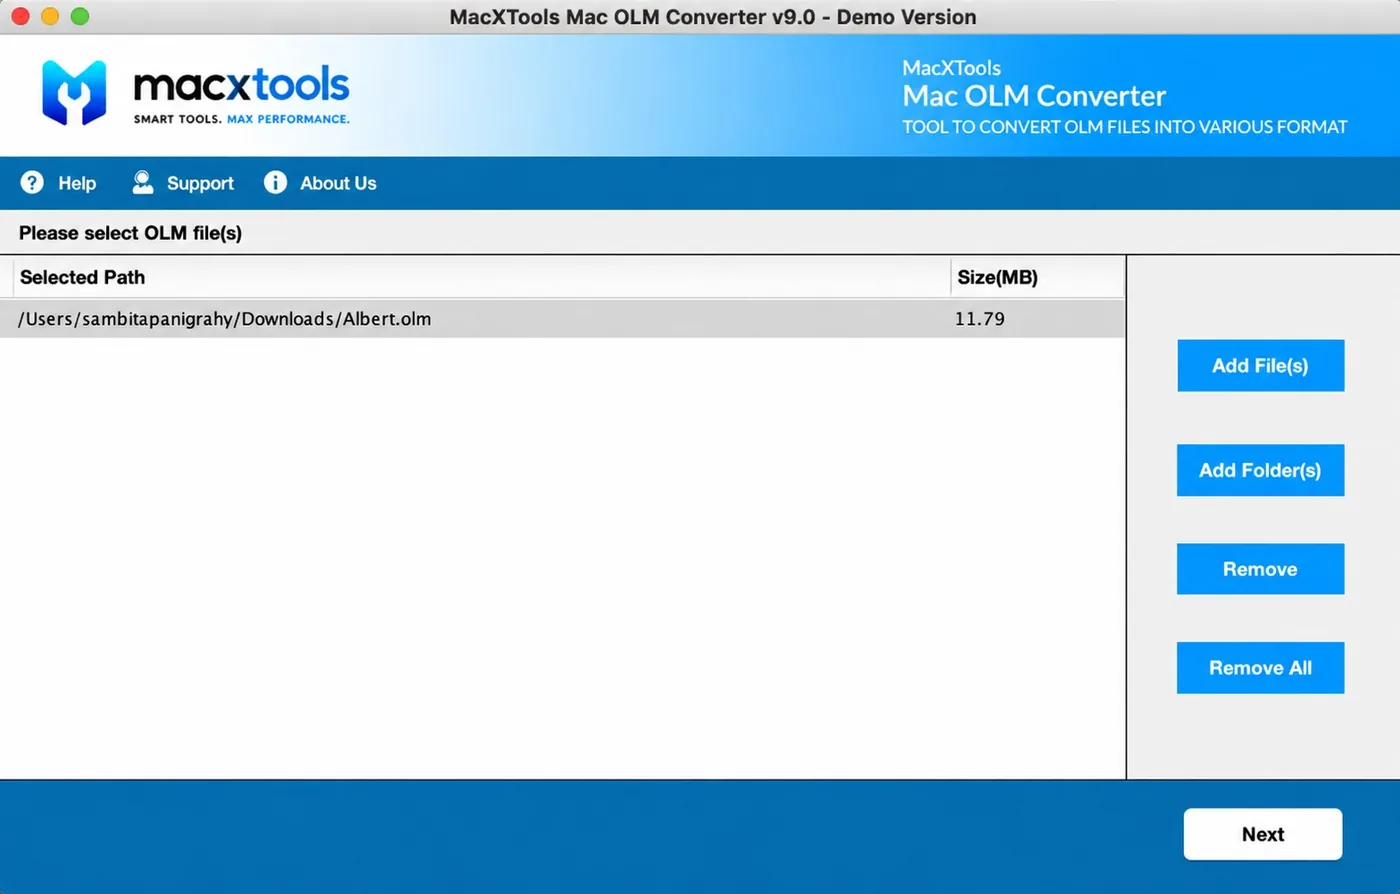Maximize the window with green button
This screenshot has width=1400, height=894.
click(x=80, y=16)
